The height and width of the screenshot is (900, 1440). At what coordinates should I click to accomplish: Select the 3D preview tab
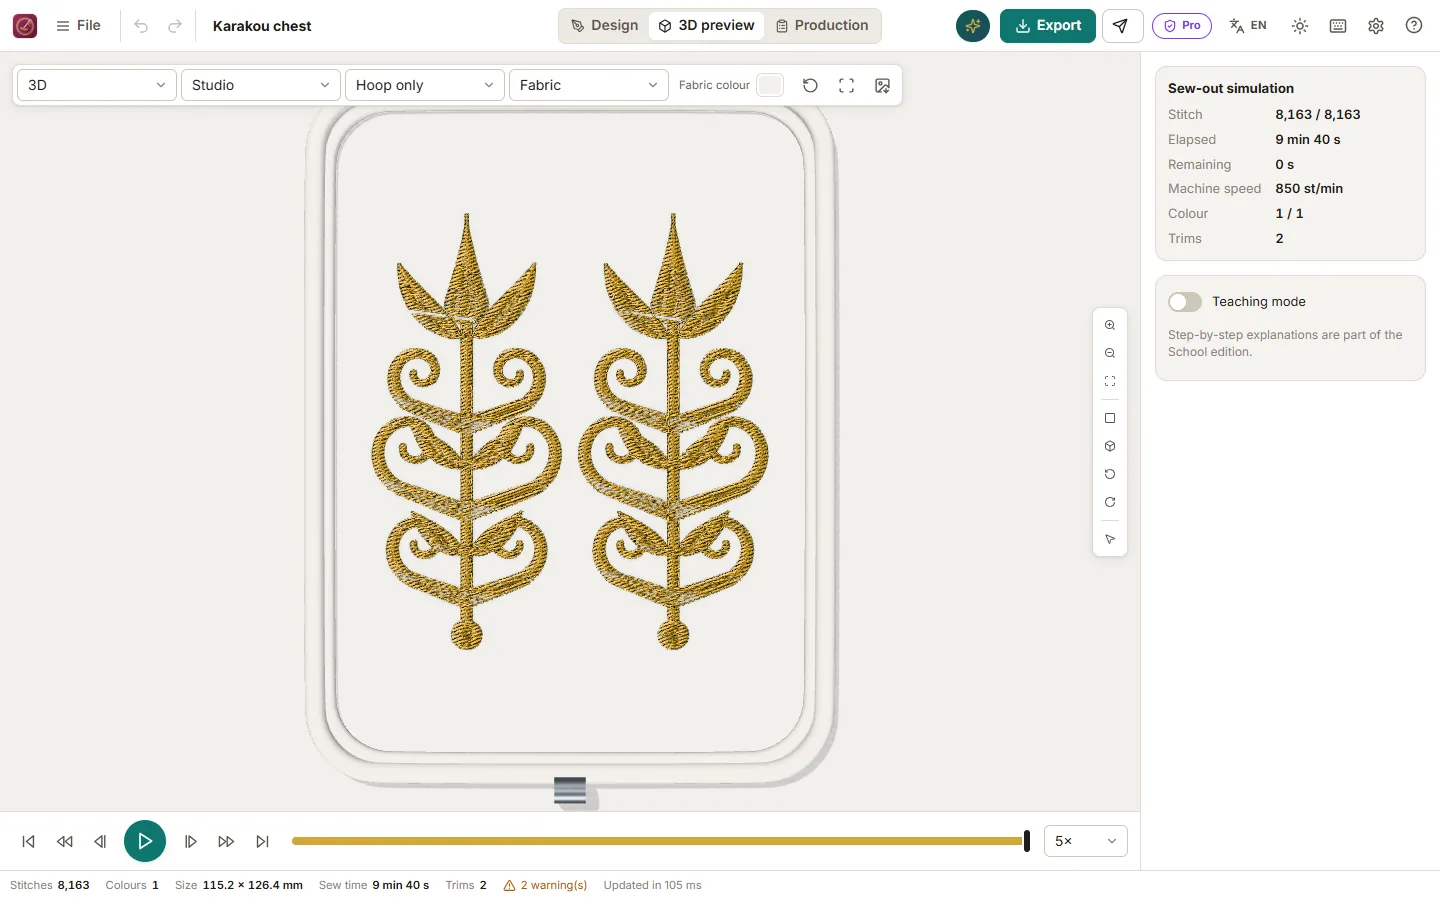(706, 26)
